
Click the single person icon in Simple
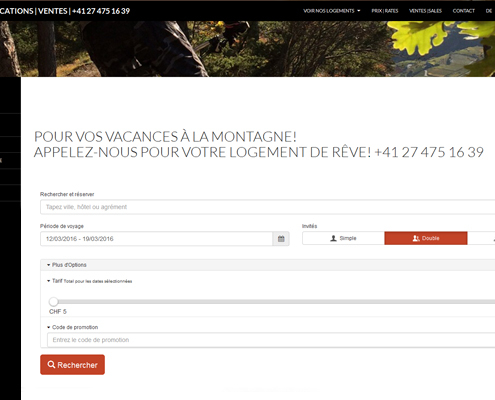(333, 238)
